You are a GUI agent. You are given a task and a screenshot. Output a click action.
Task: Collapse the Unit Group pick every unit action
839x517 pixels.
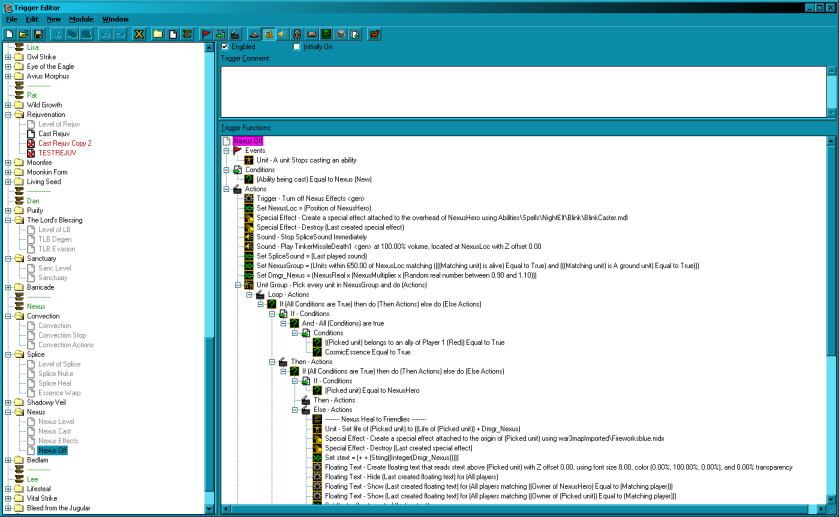[x=238, y=285]
